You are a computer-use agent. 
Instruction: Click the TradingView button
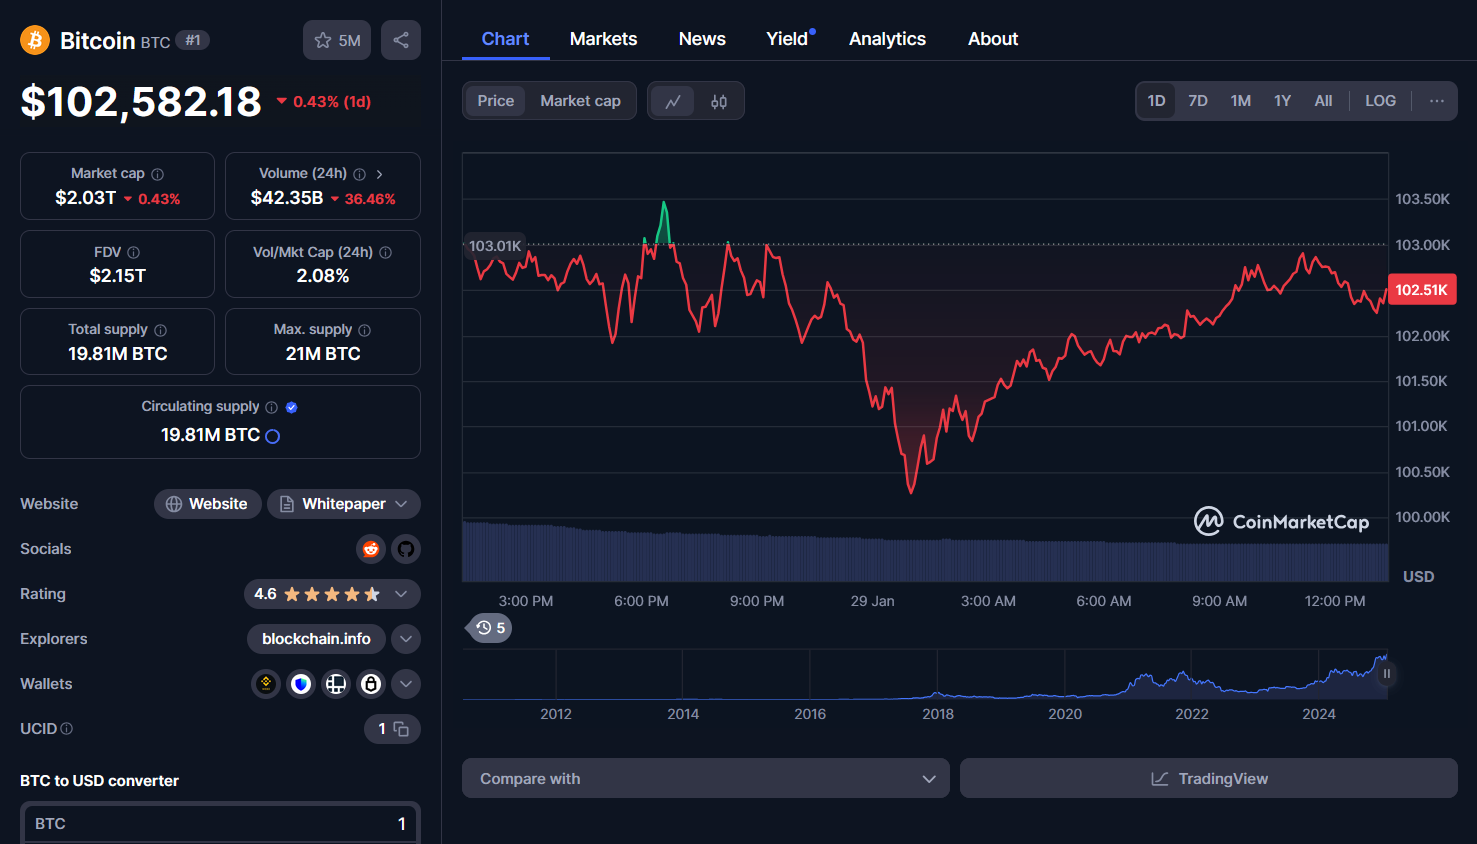[1208, 778]
